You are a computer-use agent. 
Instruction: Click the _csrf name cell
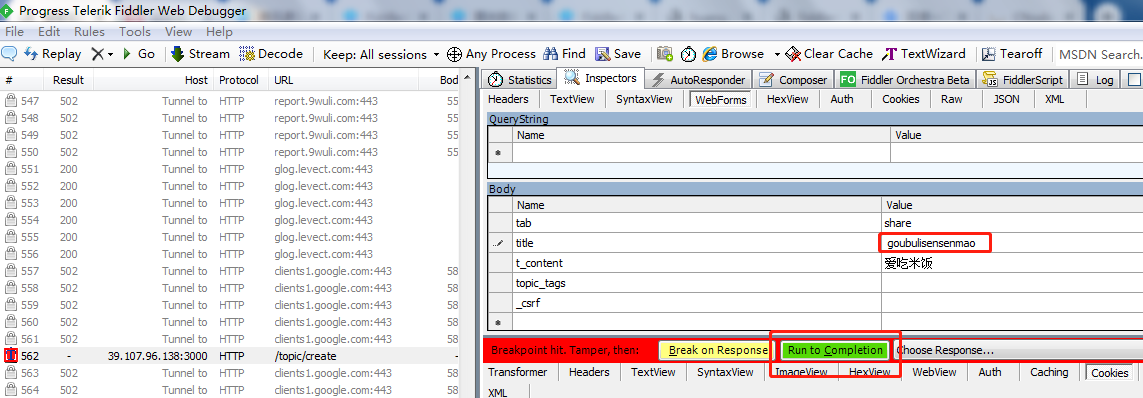tap(696, 303)
